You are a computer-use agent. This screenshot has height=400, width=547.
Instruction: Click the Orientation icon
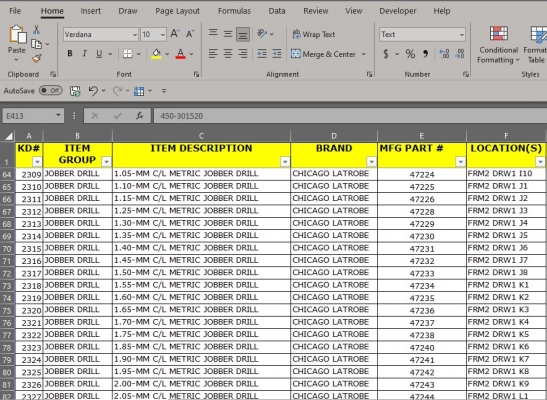point(262,33)
